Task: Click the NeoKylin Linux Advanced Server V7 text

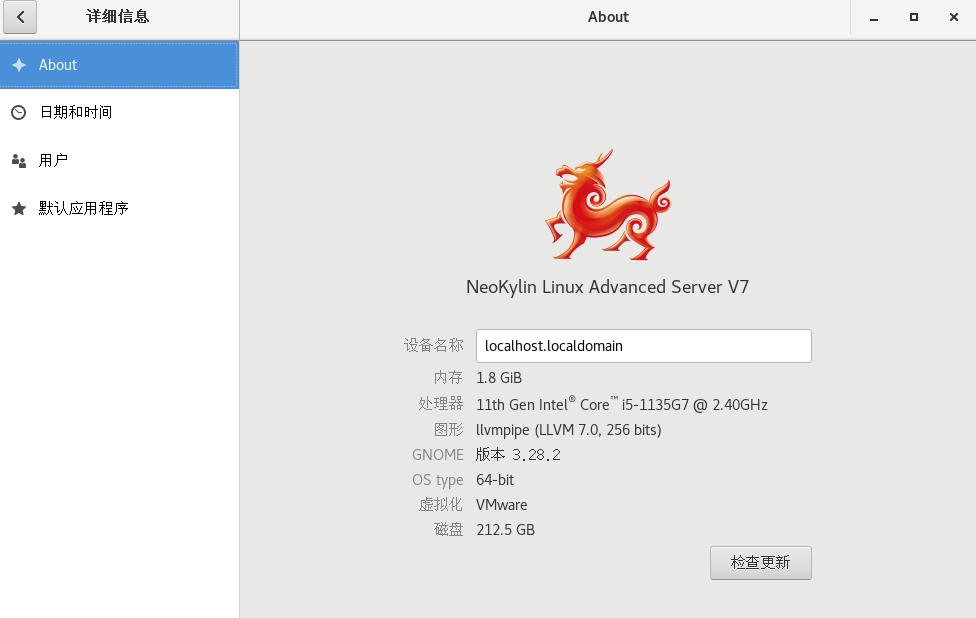Action: coord(608,287)
